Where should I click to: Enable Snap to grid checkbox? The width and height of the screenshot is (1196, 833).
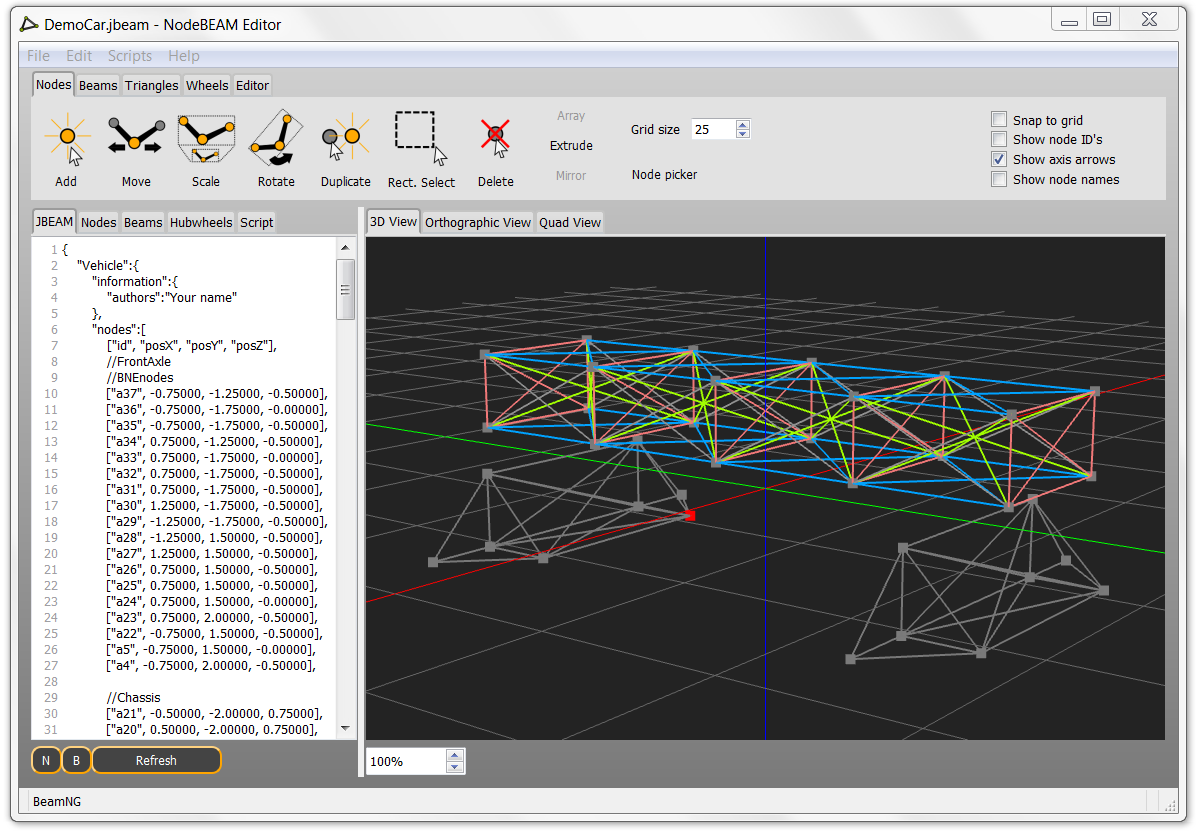pos(999,120)
